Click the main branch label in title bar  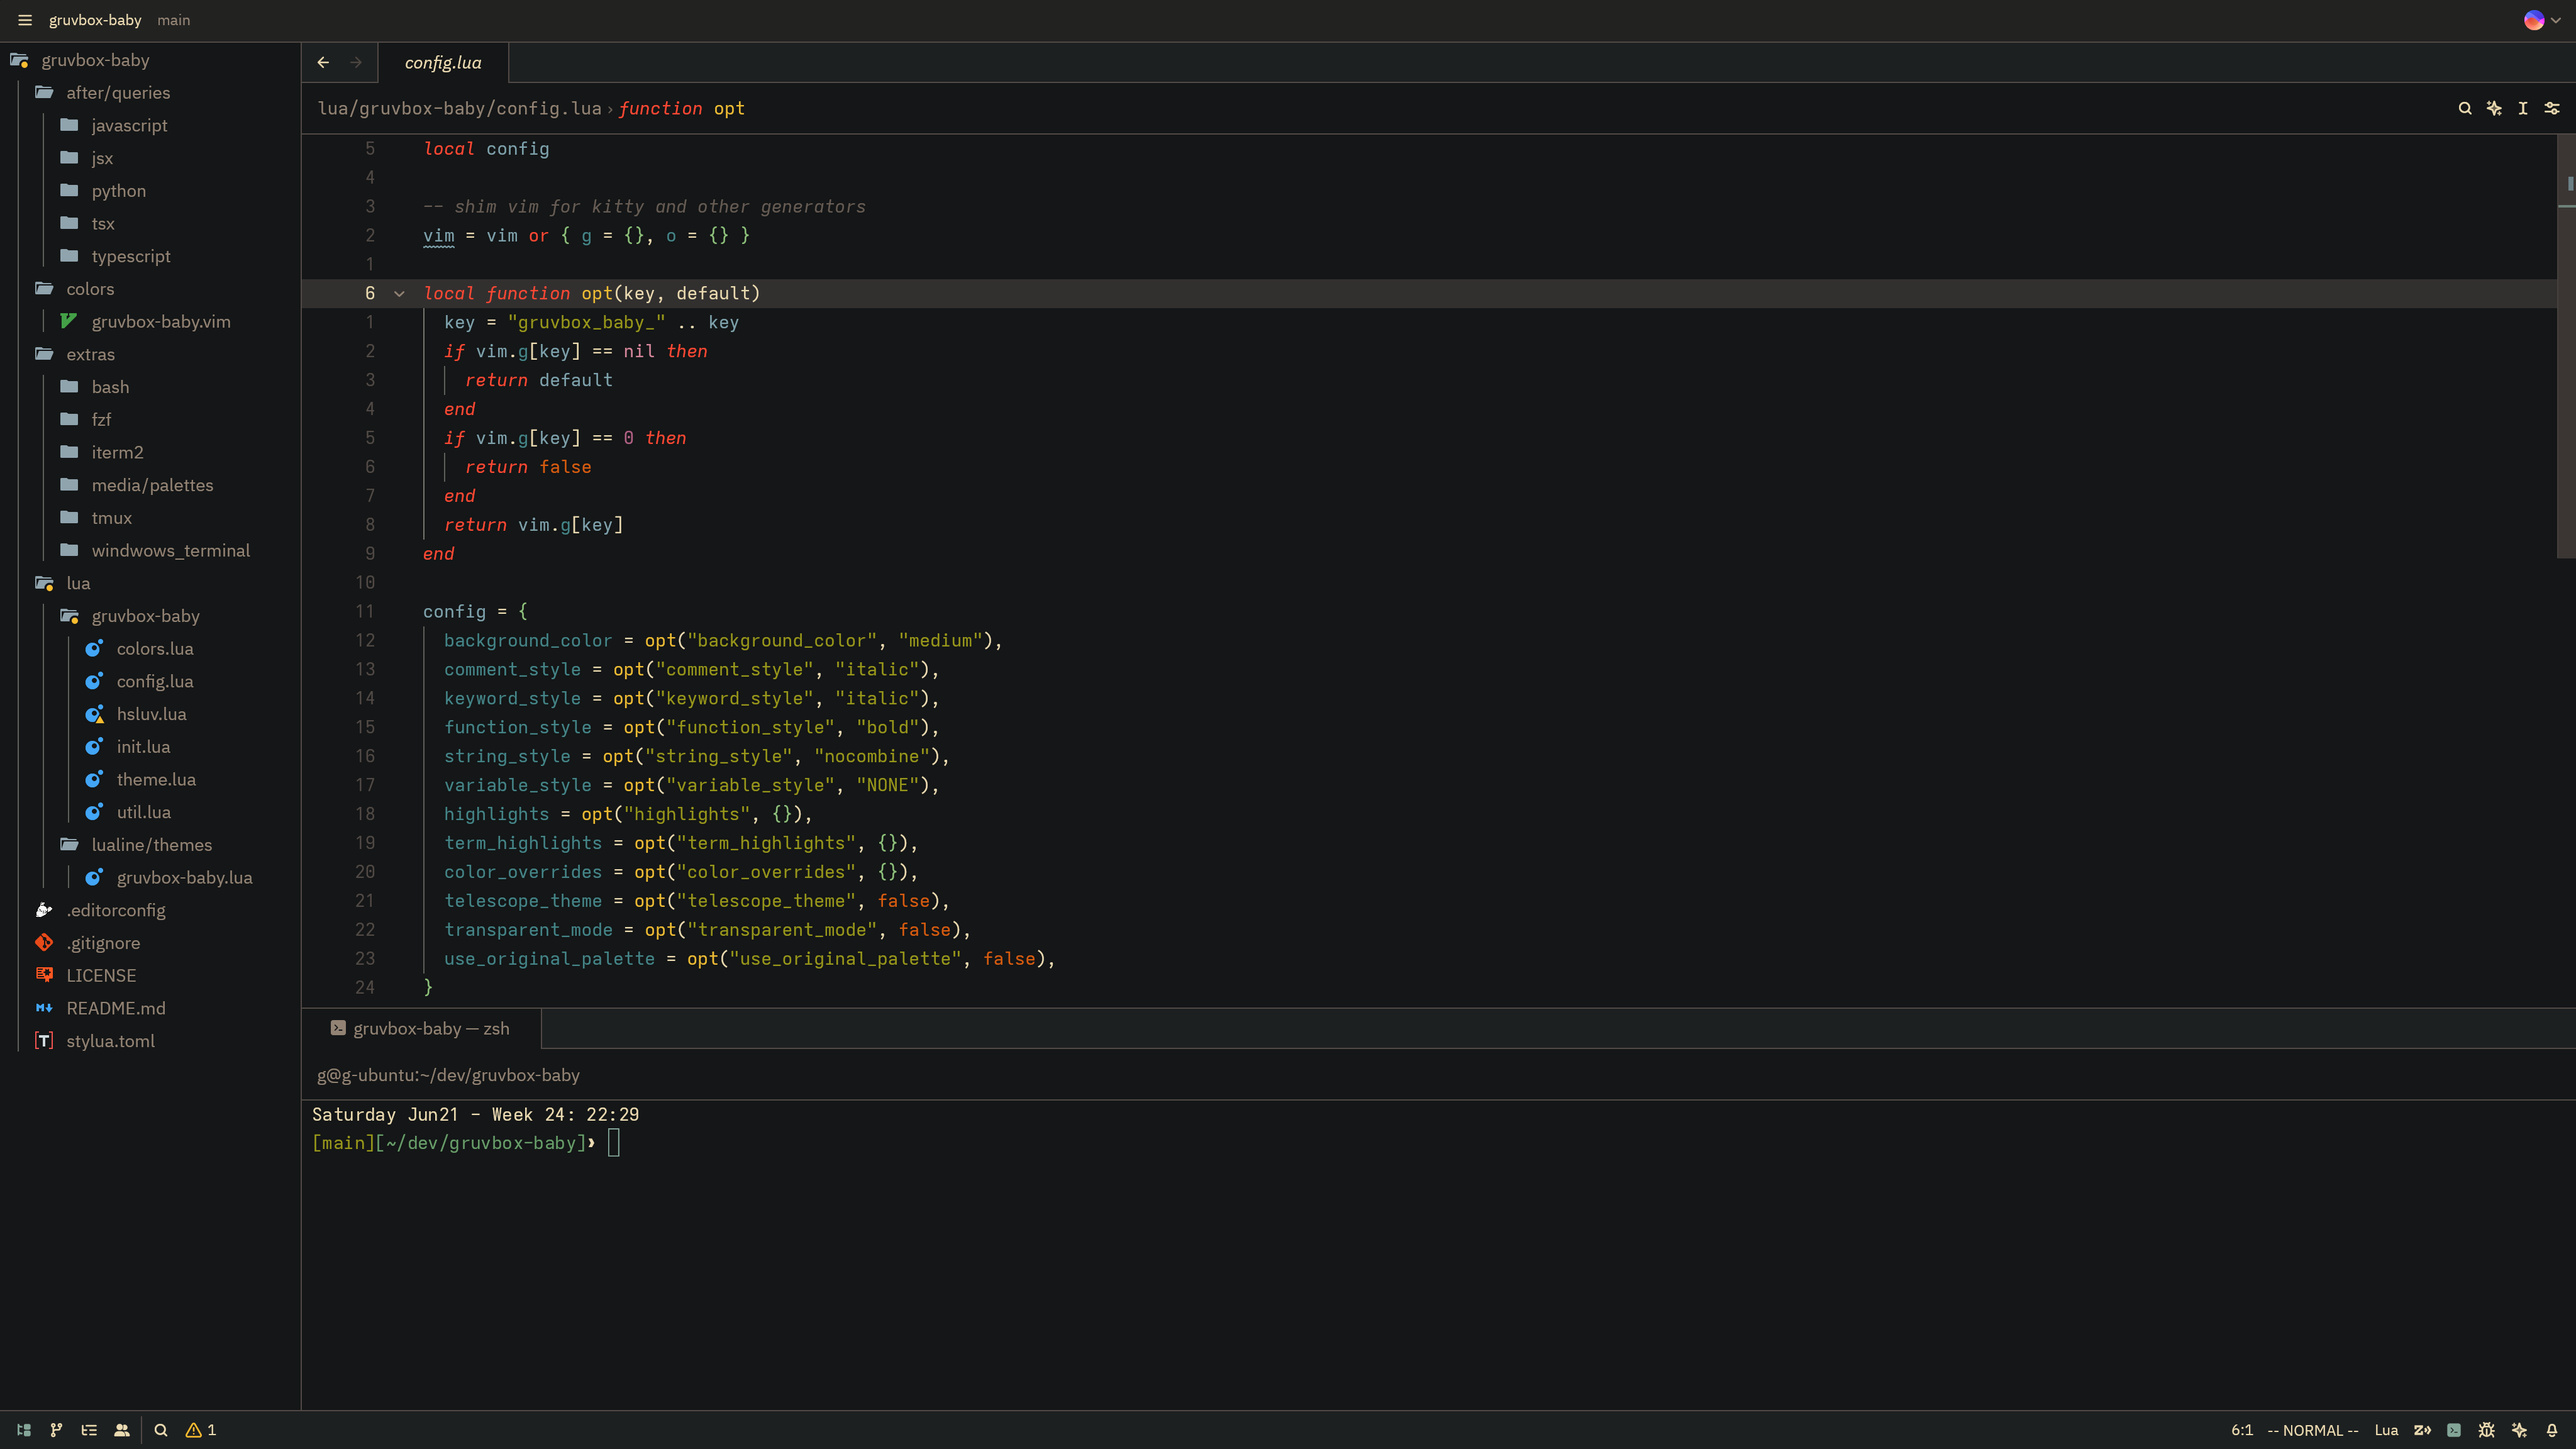click(x=173, y=20)
